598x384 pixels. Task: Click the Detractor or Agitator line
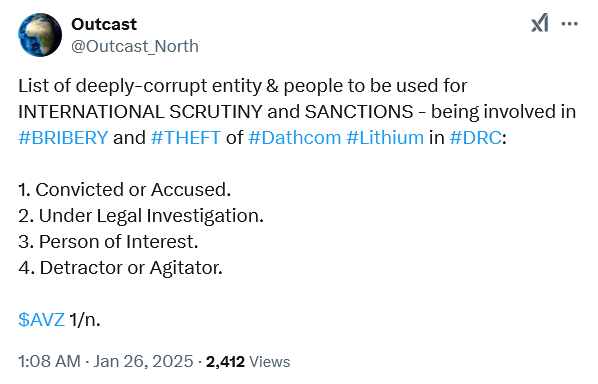(x=120, y=267)
